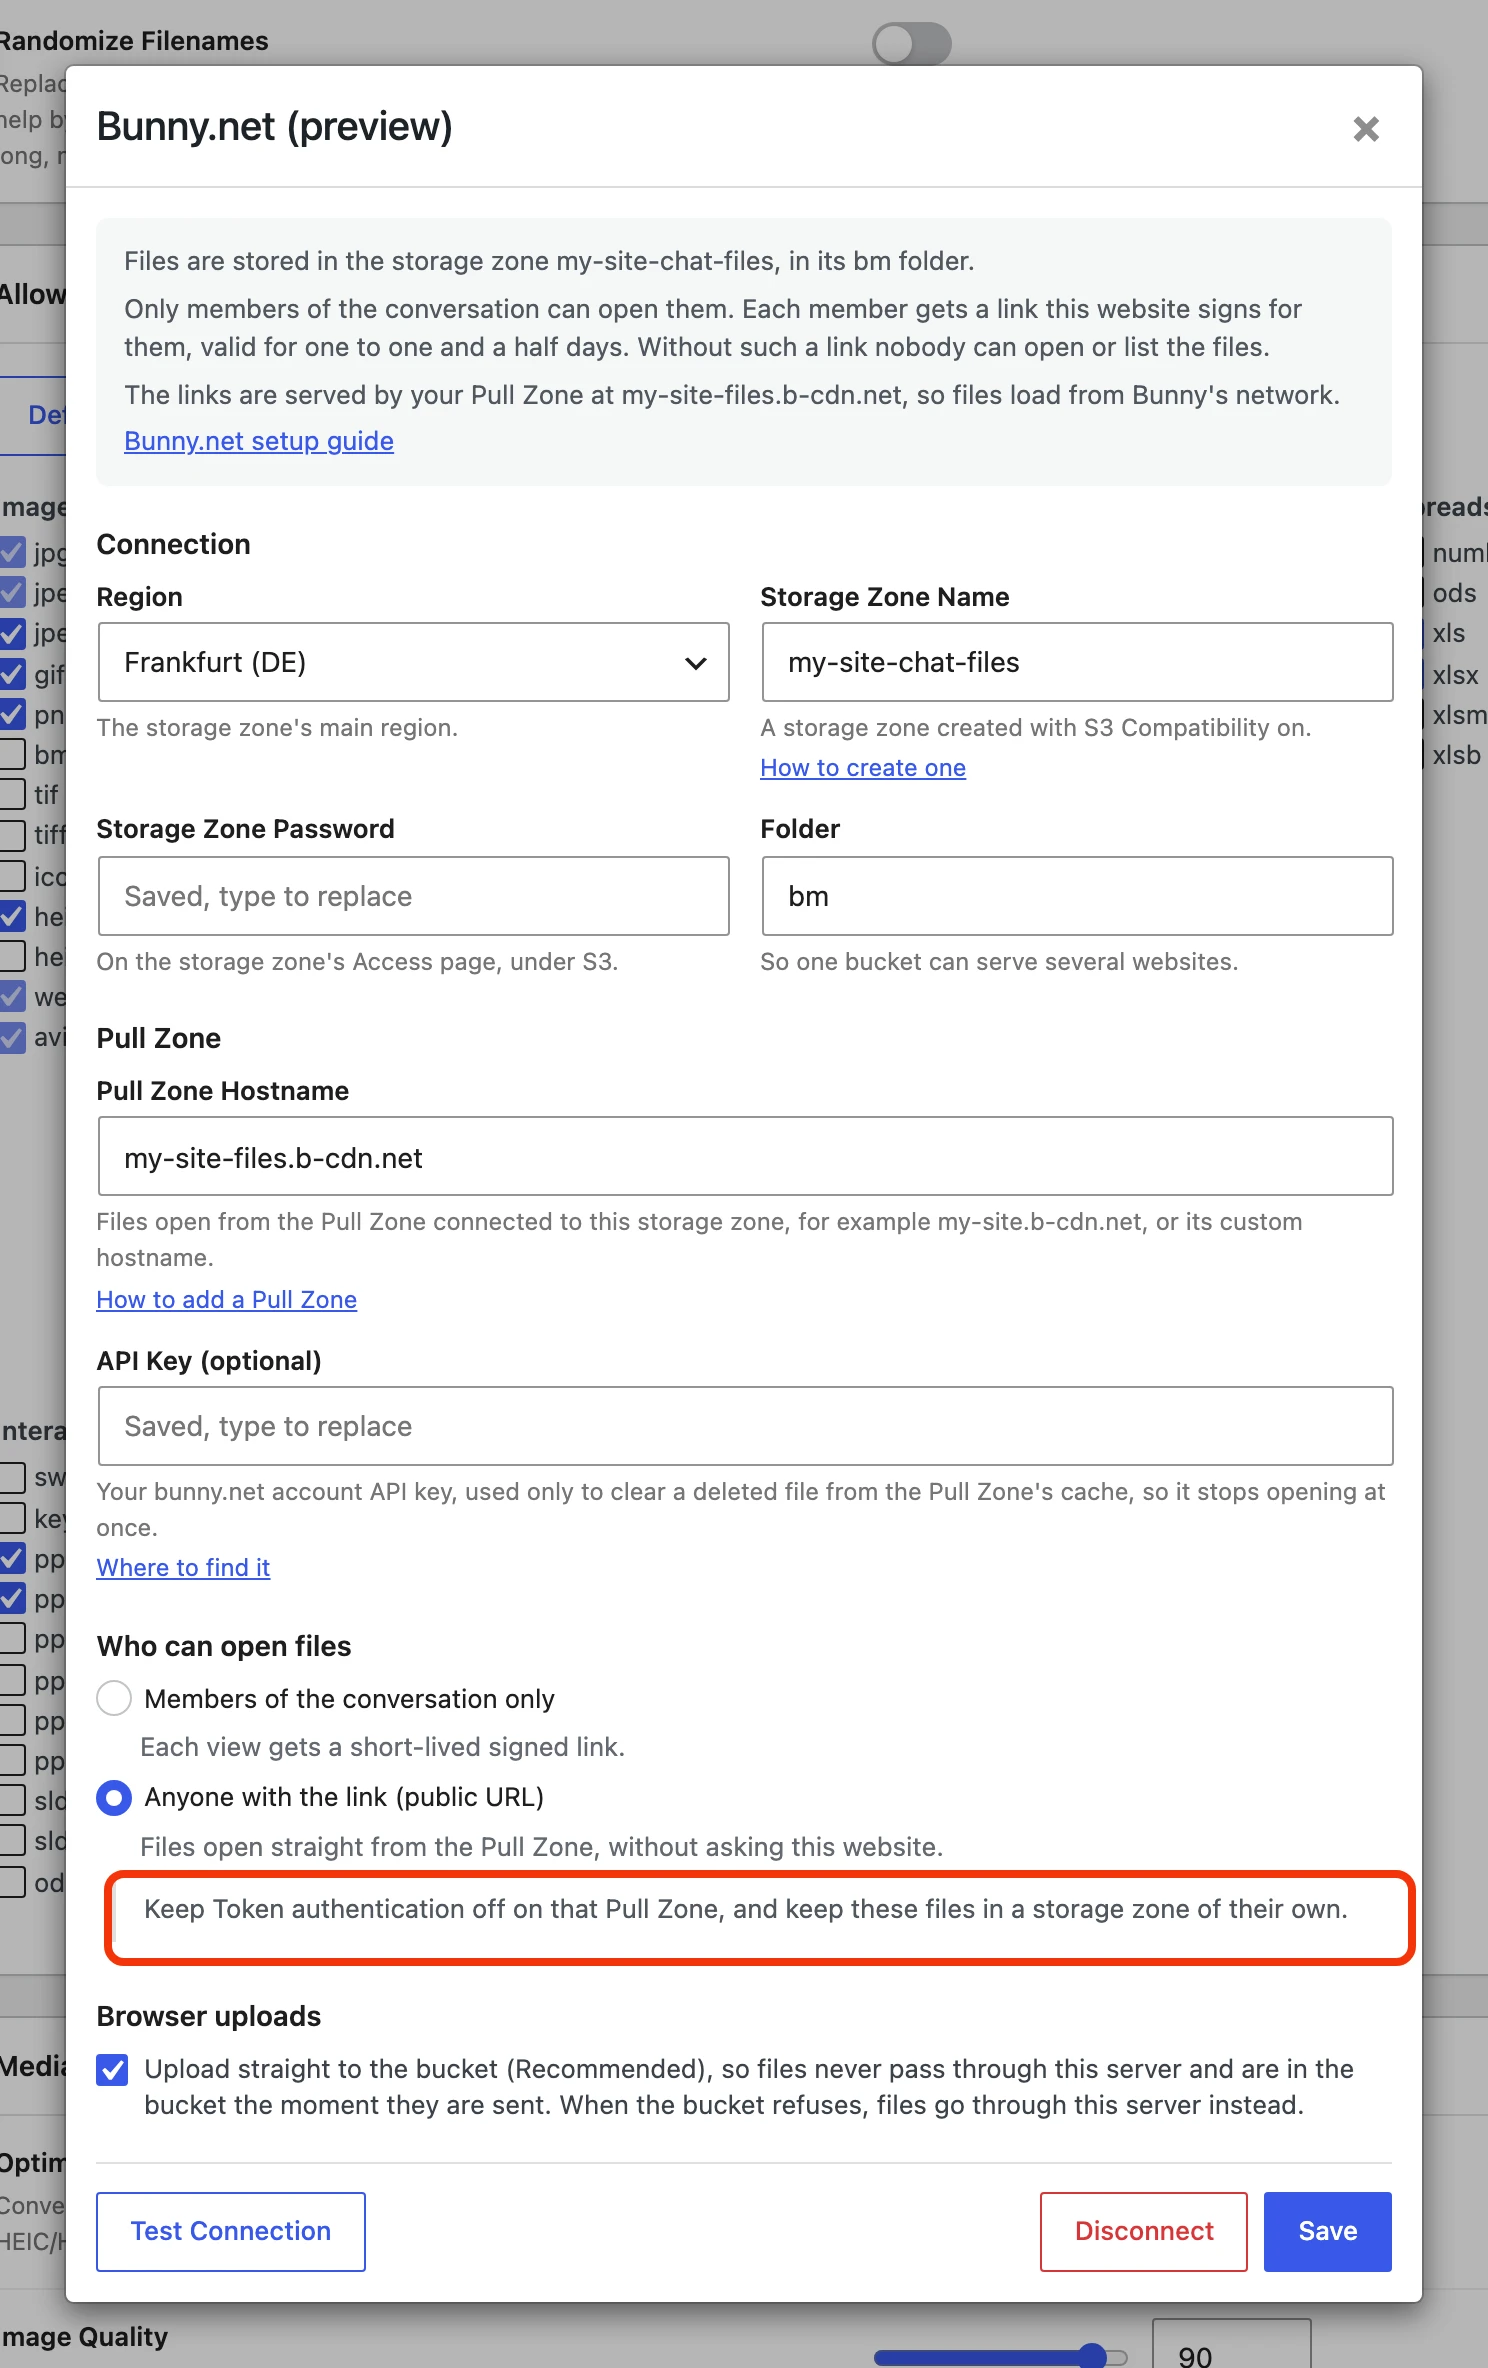Image resolution: width=1488 pixels, height=2368 pixels.
Task: Click the Pull Zone Hostname field
Action: pos(745,1157)
